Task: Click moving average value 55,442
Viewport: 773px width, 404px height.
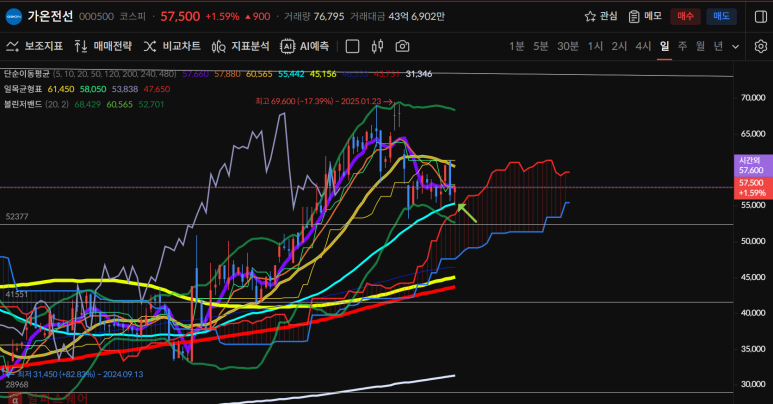Action: point(291,74)
